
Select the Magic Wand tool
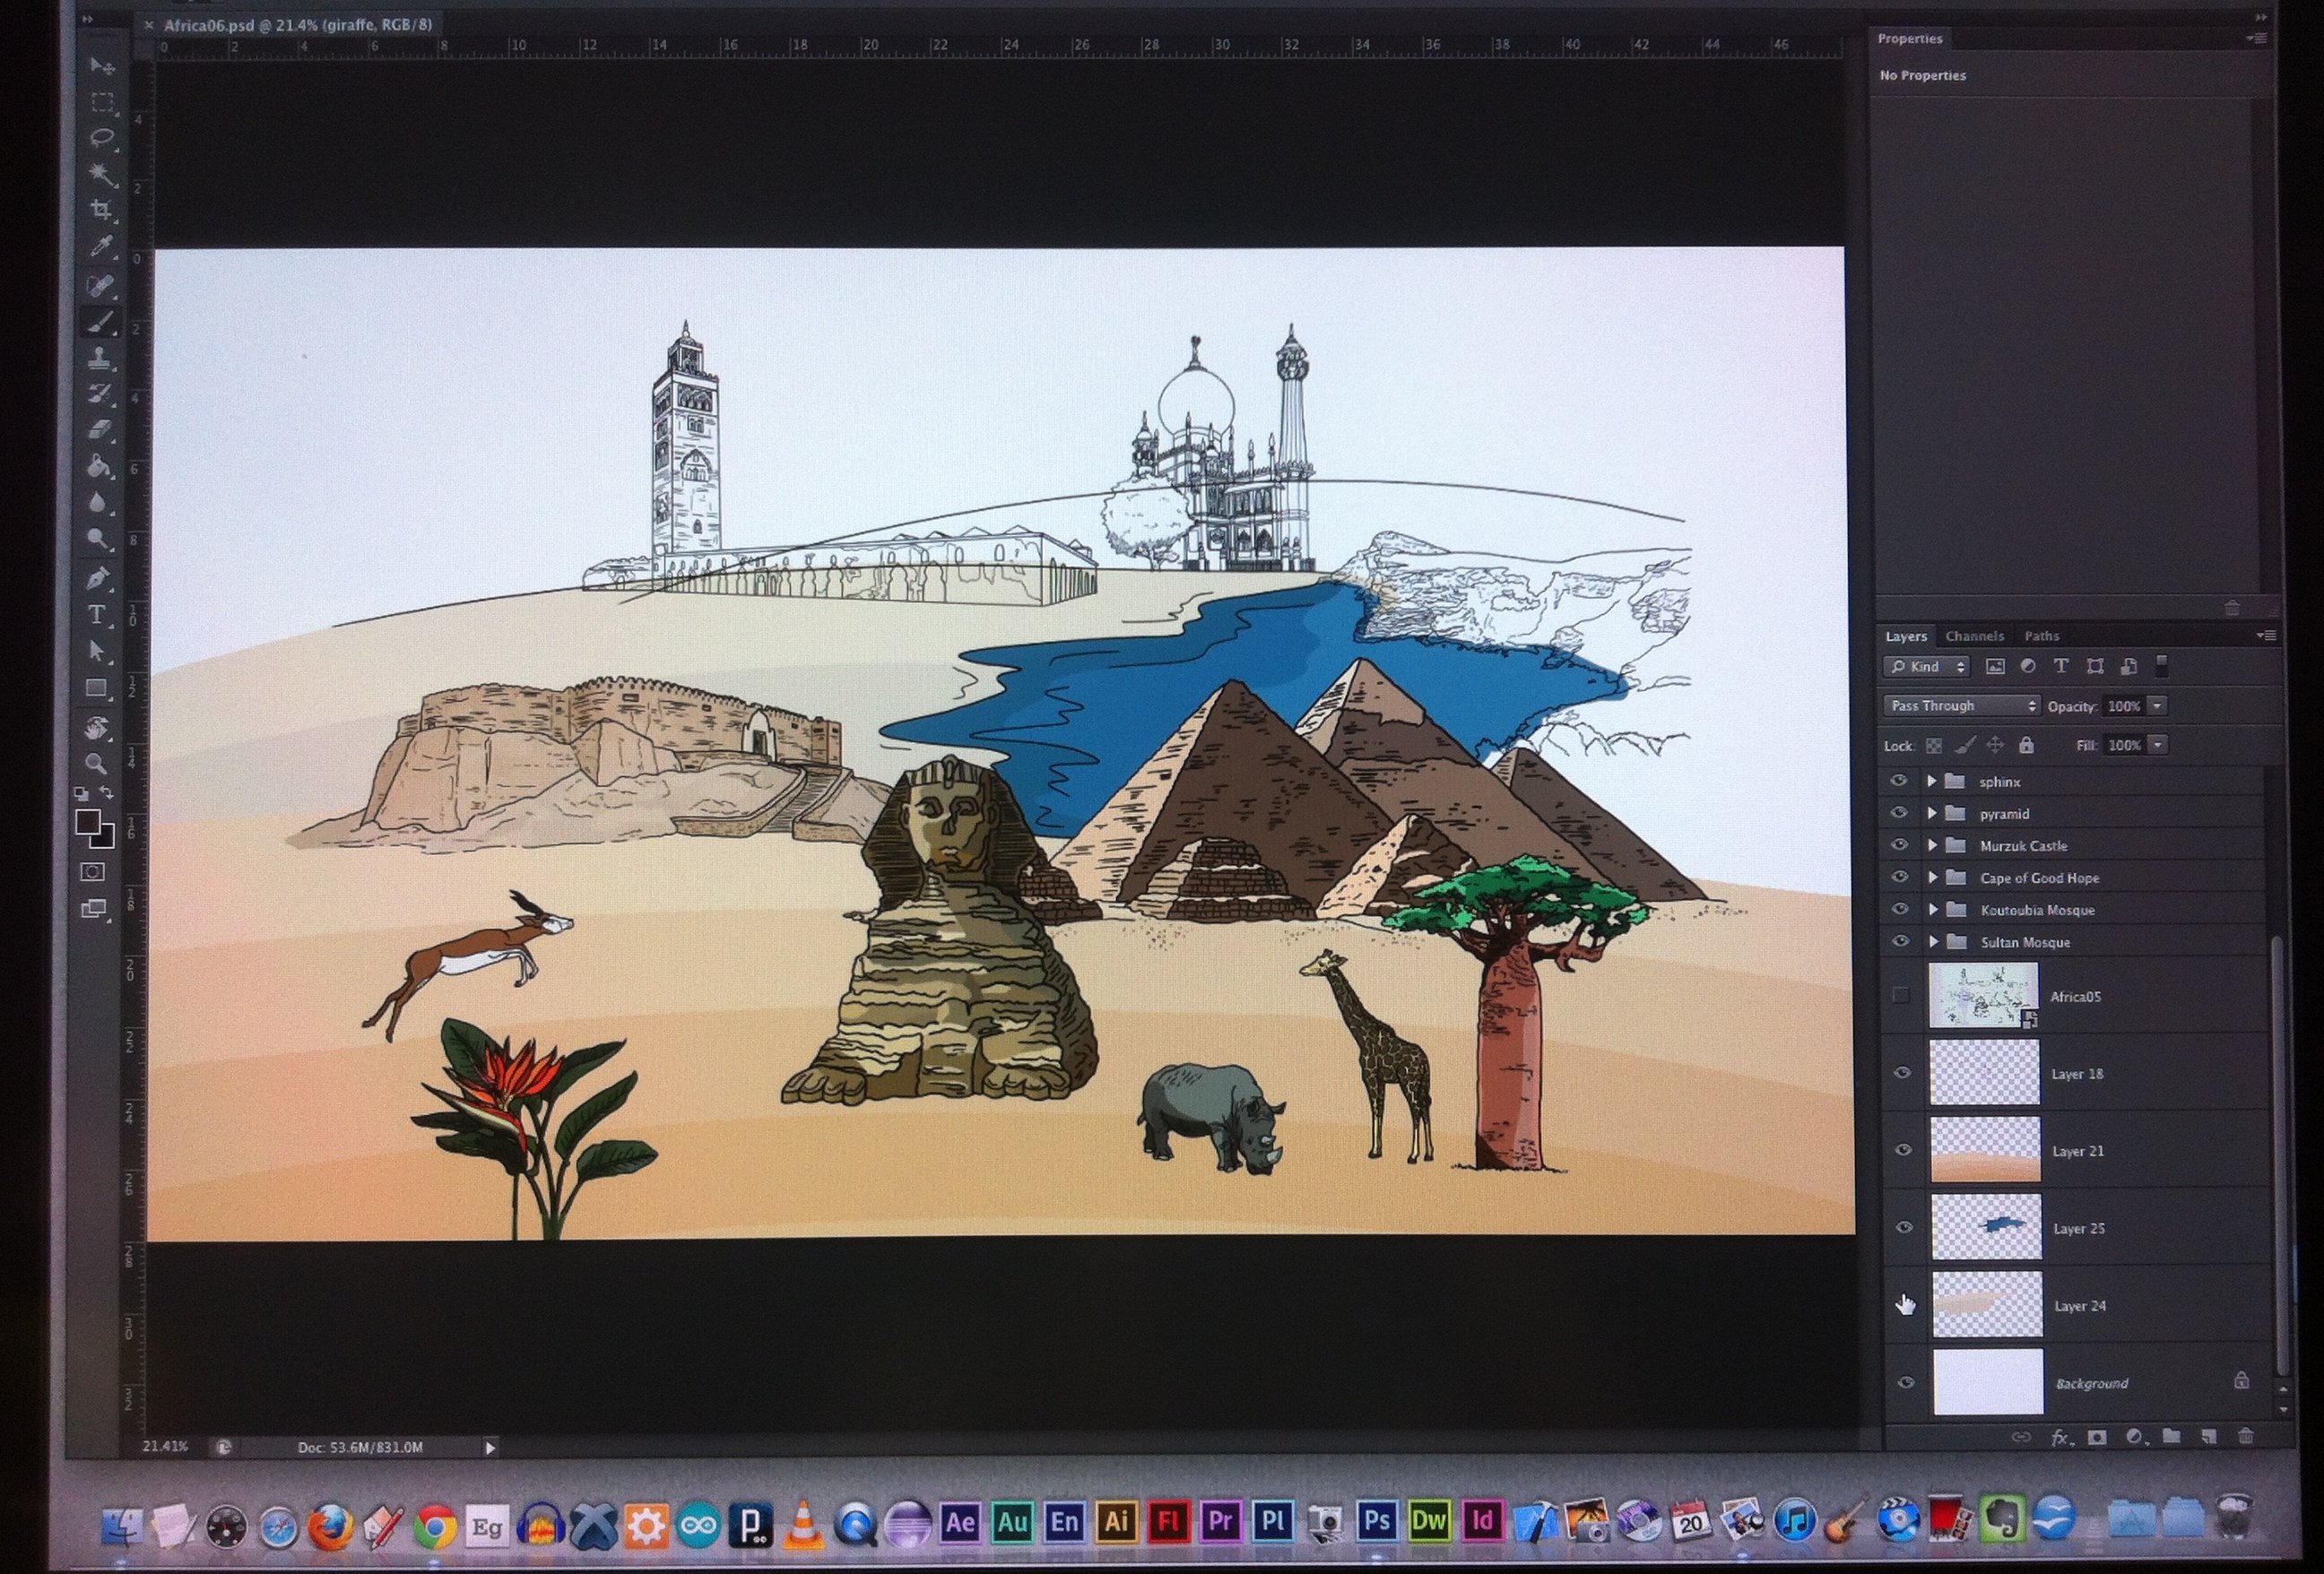coord(101,174)
